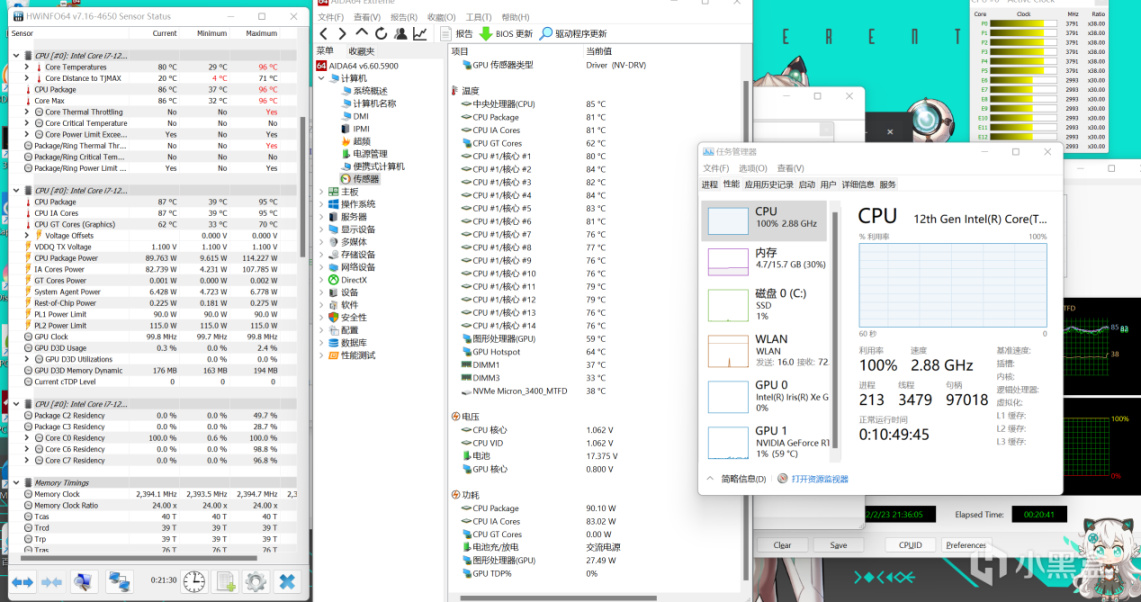Open AIDA64 文件(F) menu
The width and height of the screenshot is (1141, 602).
[x=330, y=17]
